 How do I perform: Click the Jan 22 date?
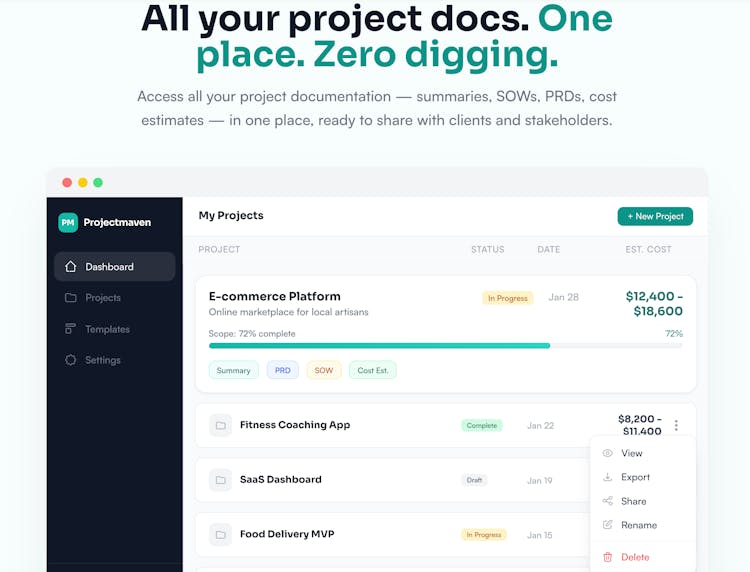540,425
